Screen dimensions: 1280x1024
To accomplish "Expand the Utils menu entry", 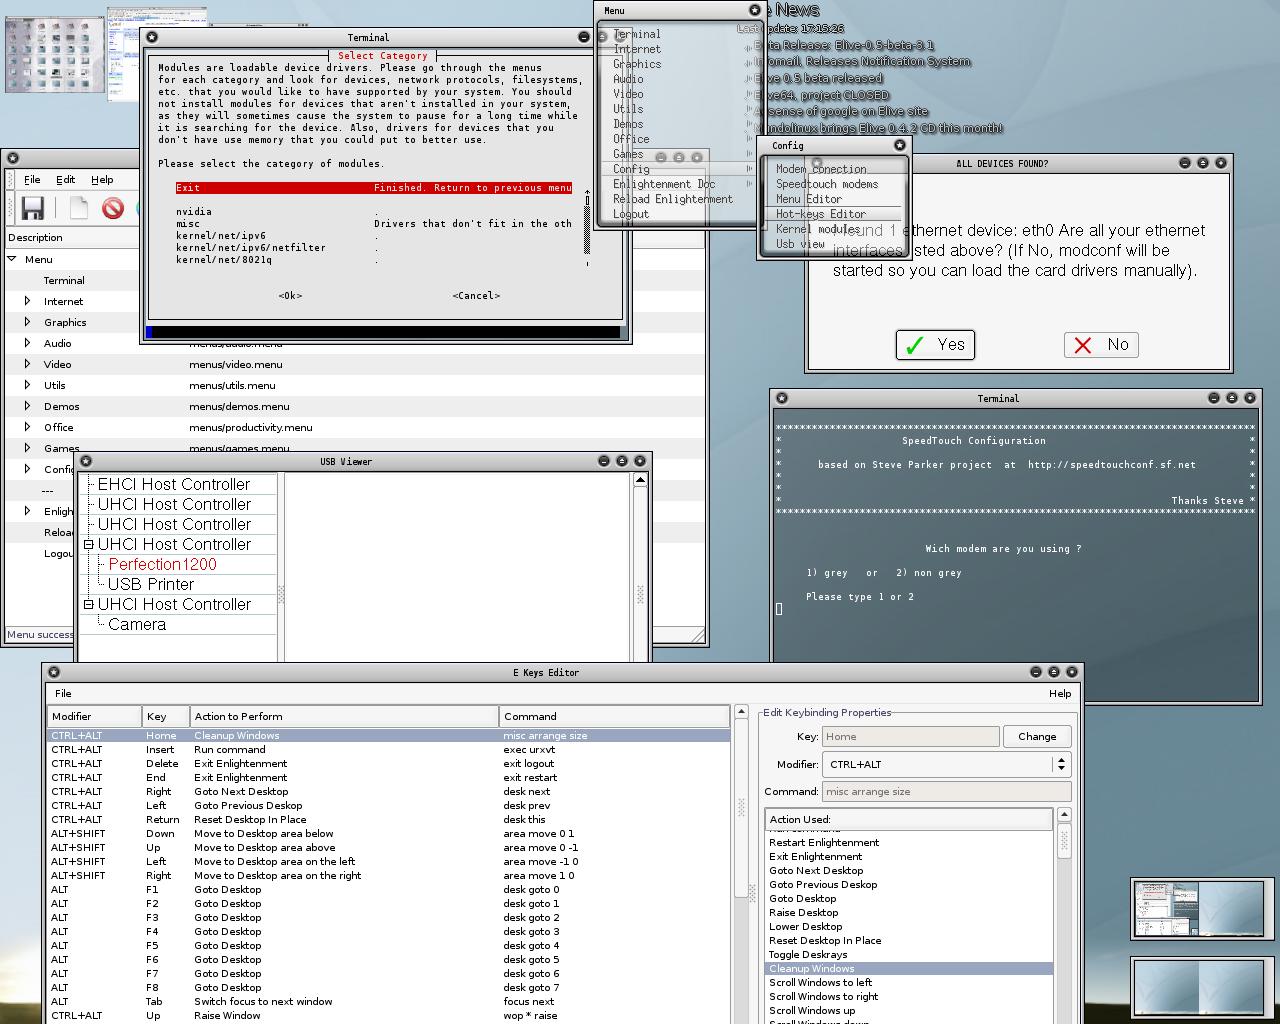I will click(x=27, y=385).
